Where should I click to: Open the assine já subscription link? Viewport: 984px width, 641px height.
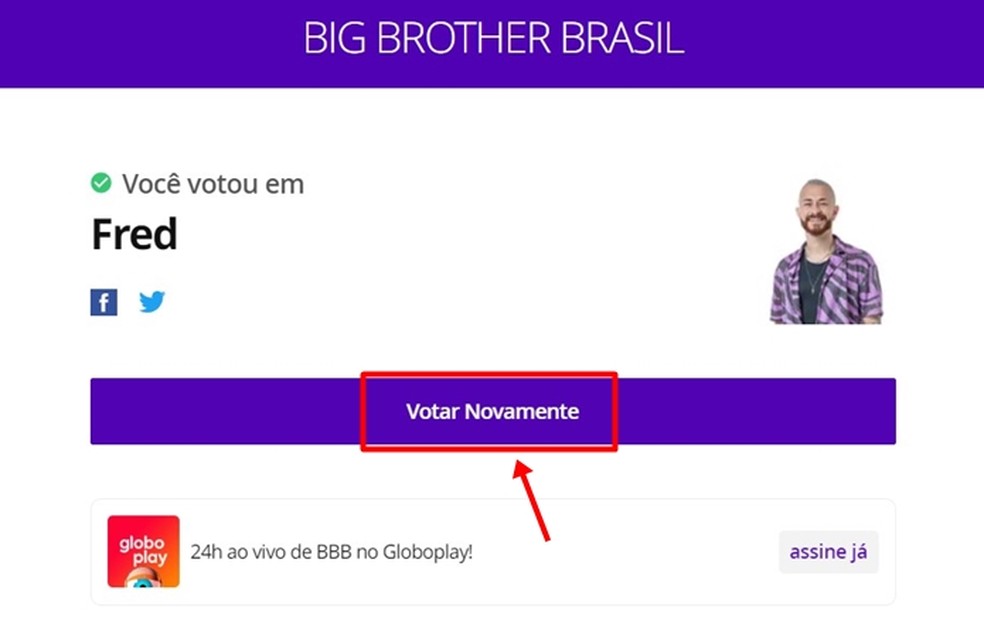828,551
